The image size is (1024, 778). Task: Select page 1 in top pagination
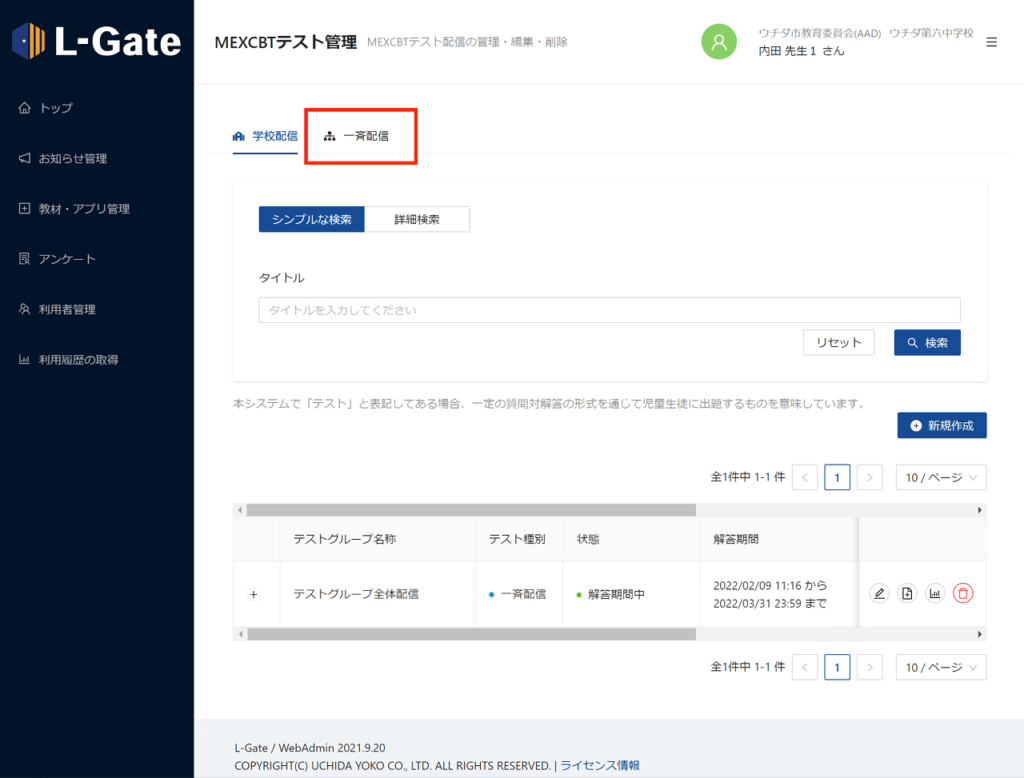tap(837, 477)
